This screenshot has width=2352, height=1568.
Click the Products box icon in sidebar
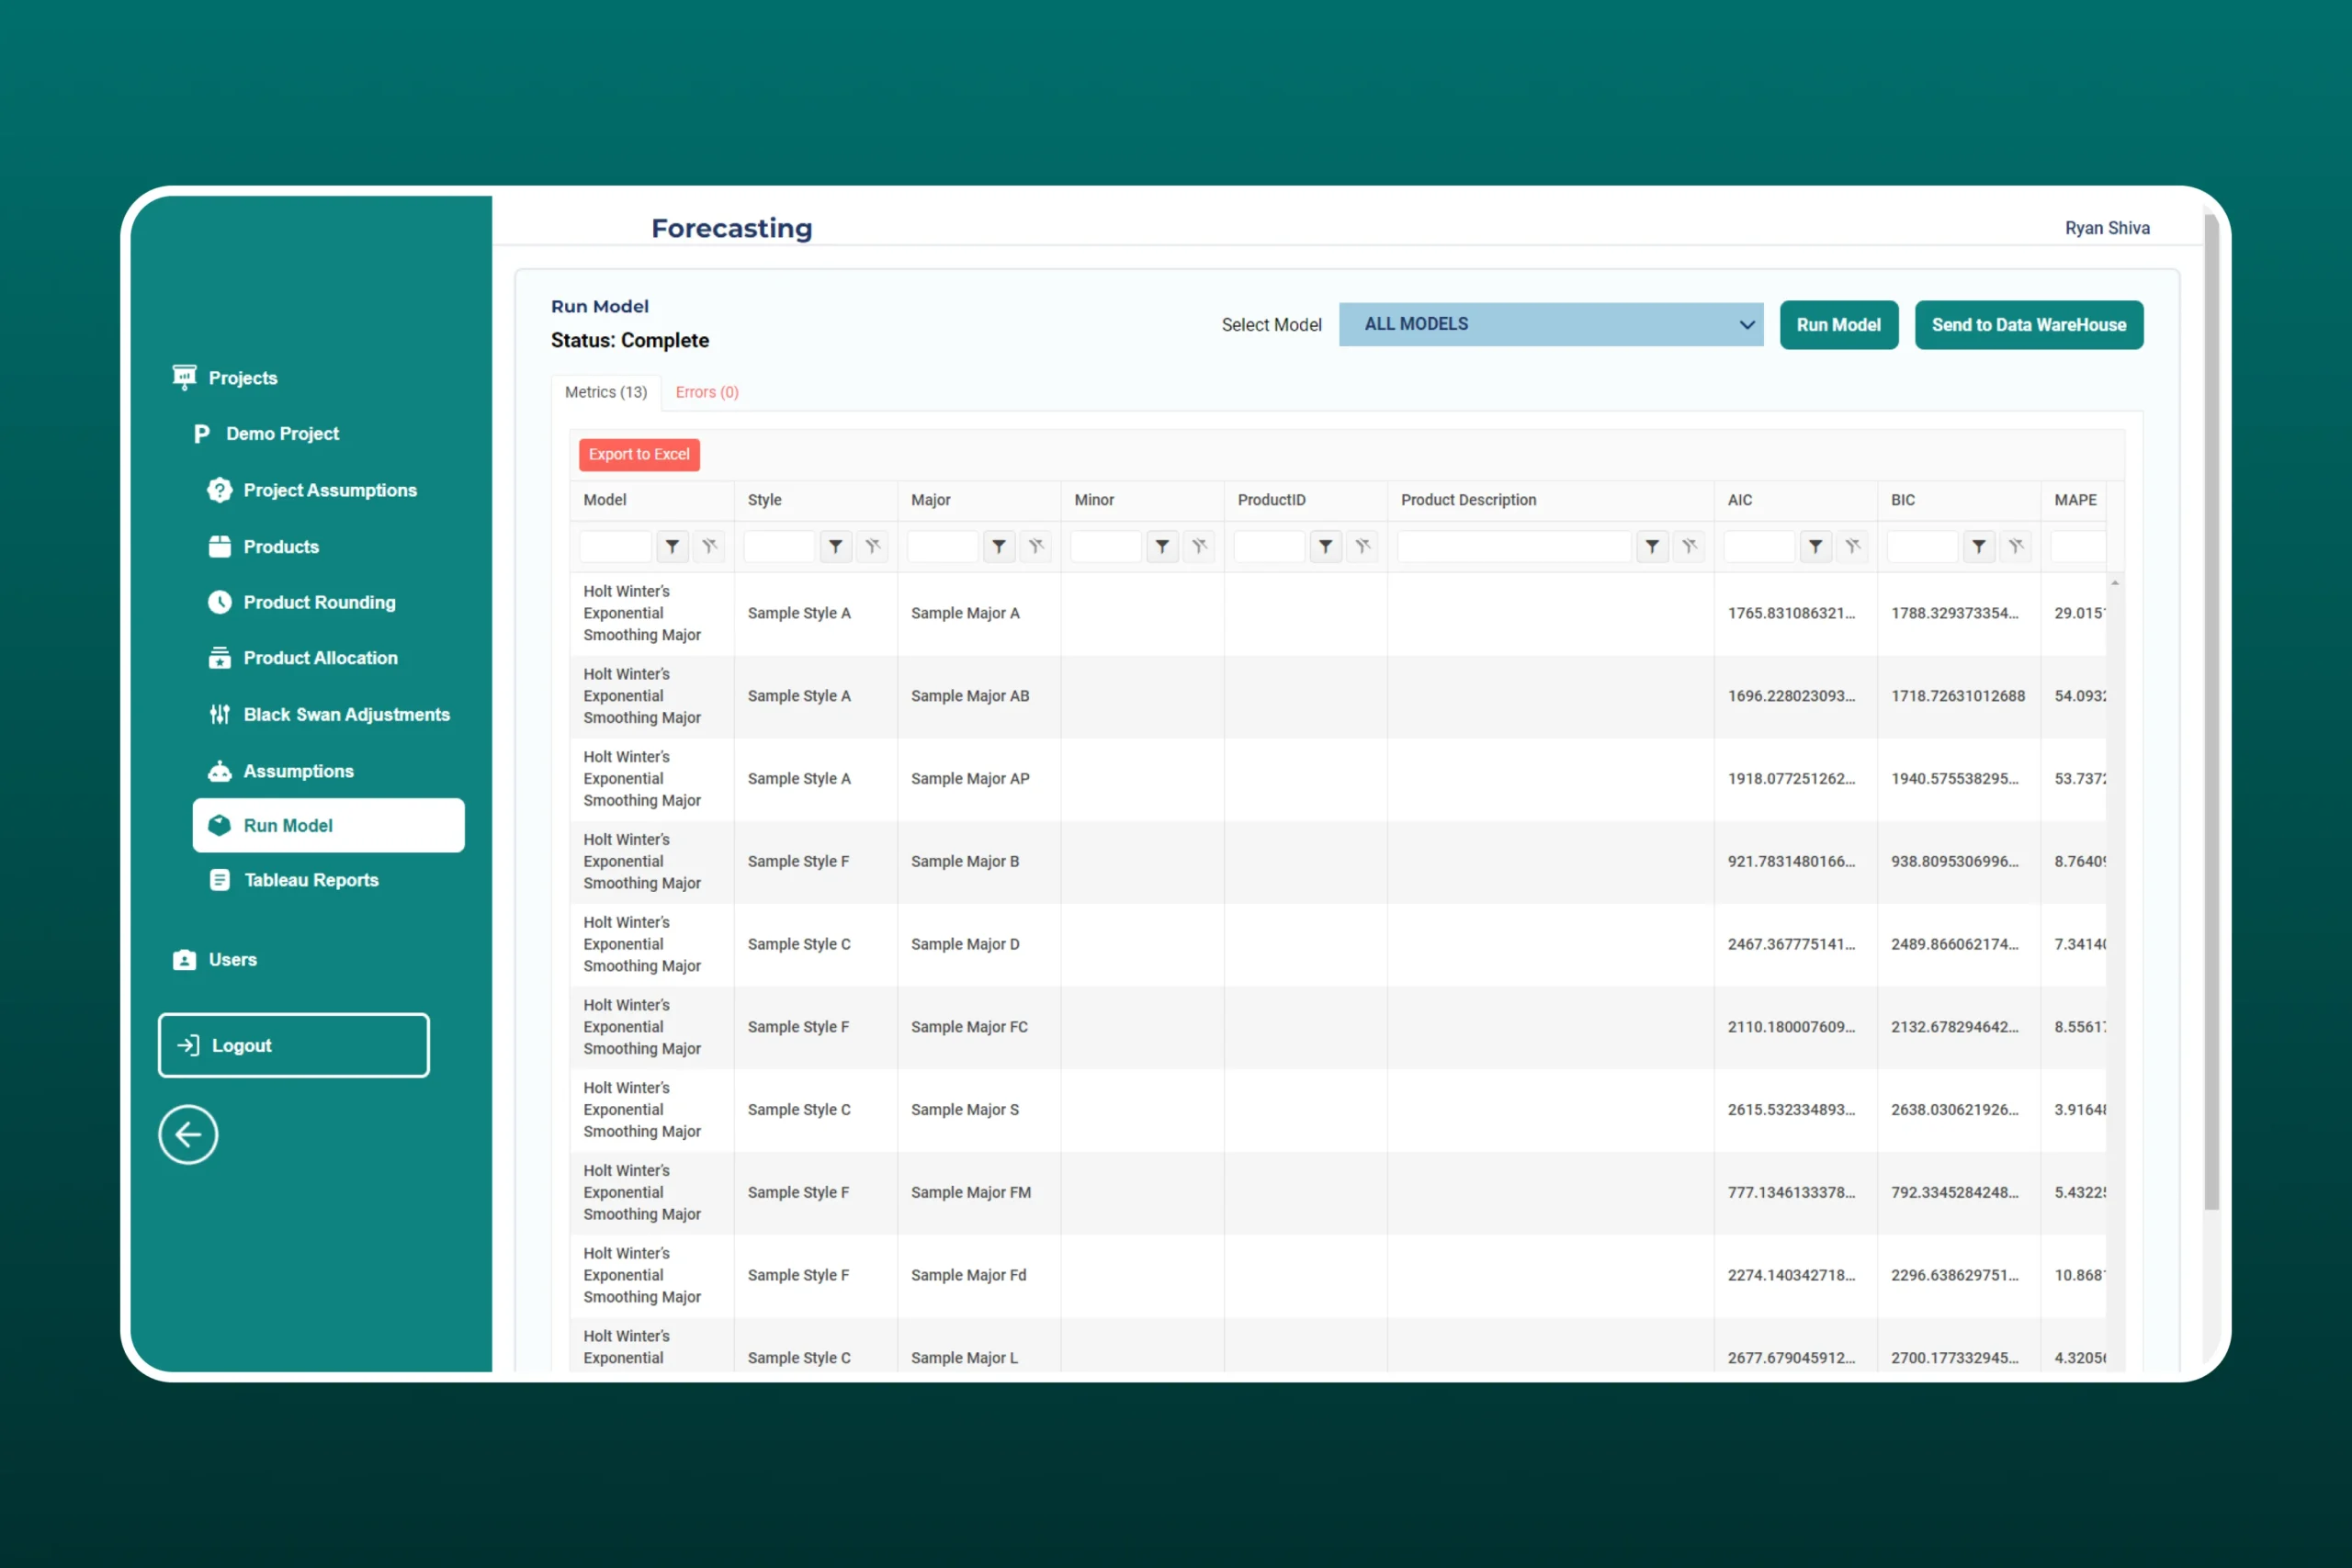pyautogui.click(x=219, y=546)
